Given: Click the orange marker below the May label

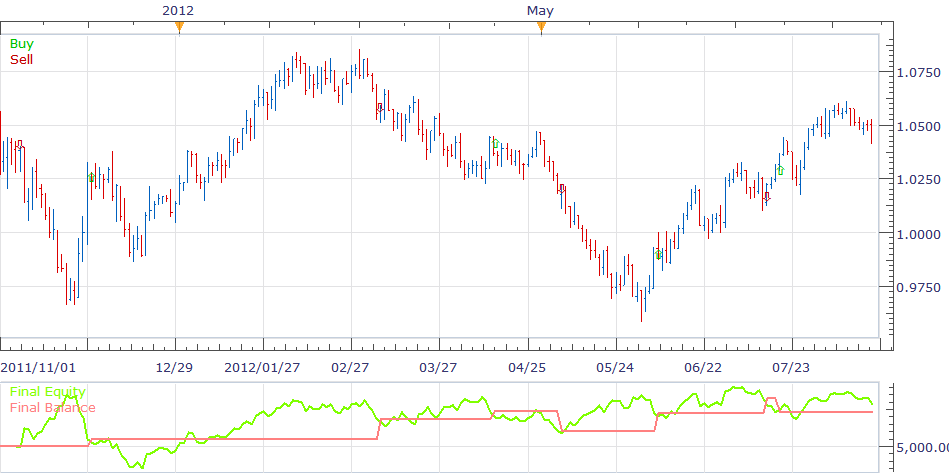Looking at the screenshot, I should pos(541,27).
